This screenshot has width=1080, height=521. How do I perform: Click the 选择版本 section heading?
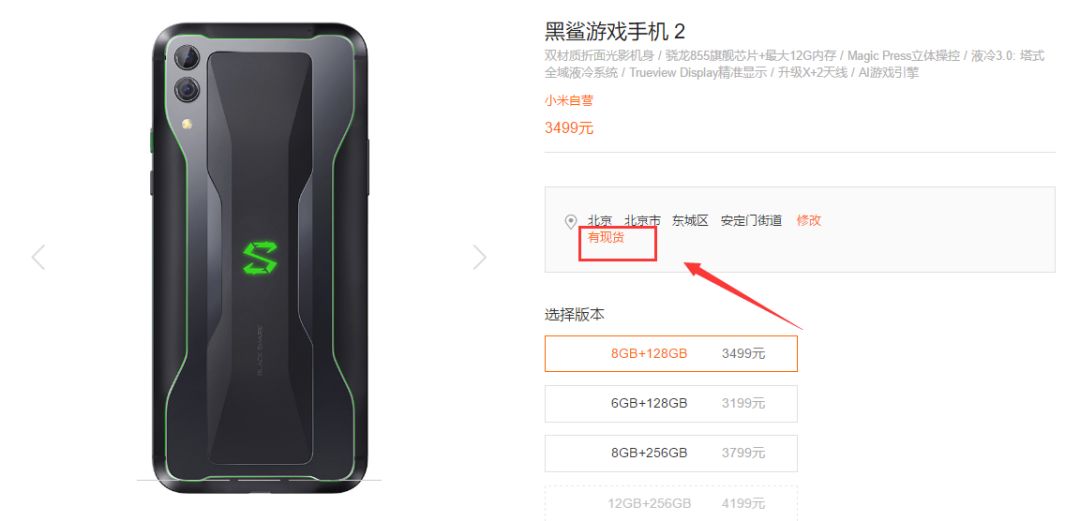tap(574, 314)
